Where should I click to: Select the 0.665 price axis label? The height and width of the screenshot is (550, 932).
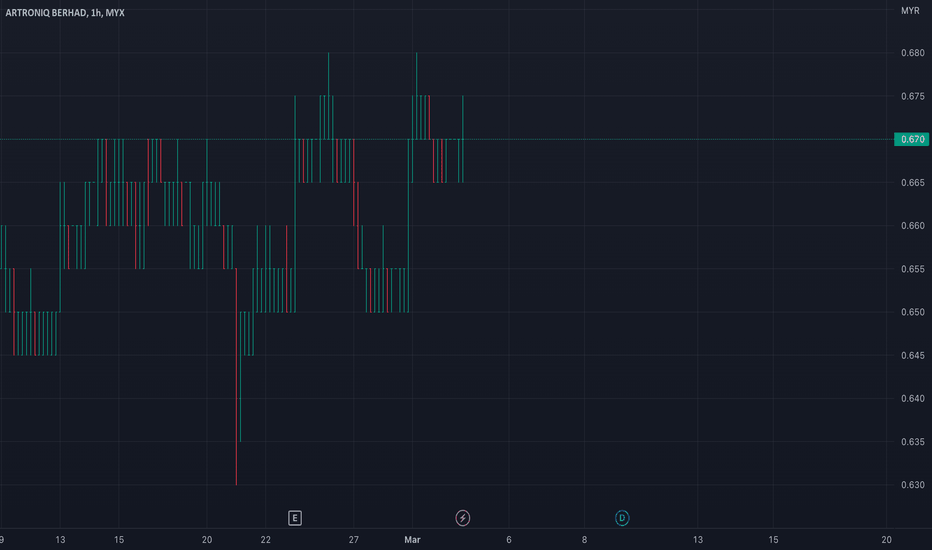(912, 183)
